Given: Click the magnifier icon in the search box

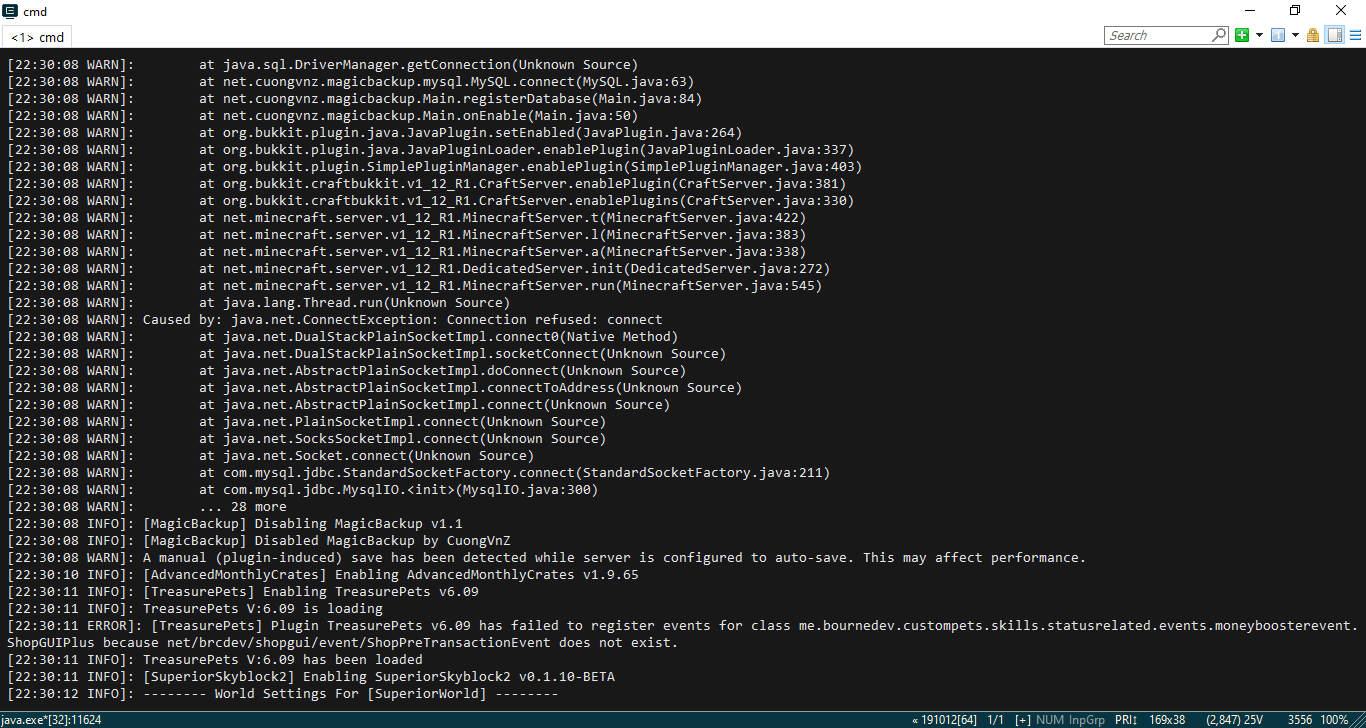Looking at the screenshot, I should point(1219,35).
